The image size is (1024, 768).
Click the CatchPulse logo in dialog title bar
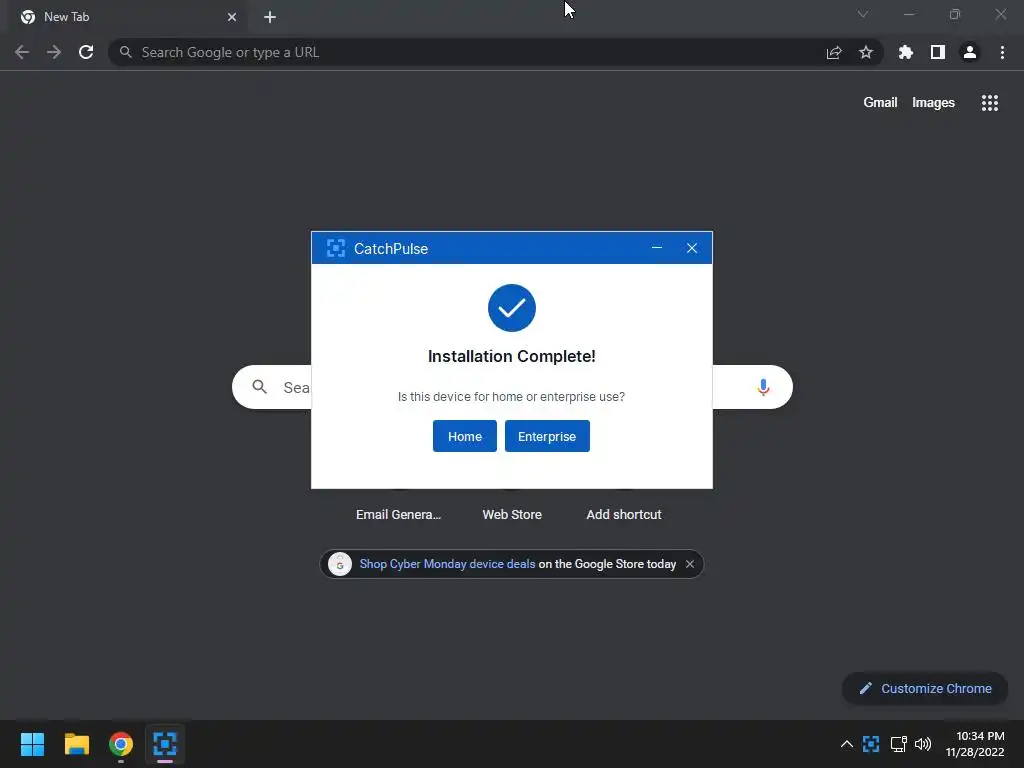[x=336, y=248]
